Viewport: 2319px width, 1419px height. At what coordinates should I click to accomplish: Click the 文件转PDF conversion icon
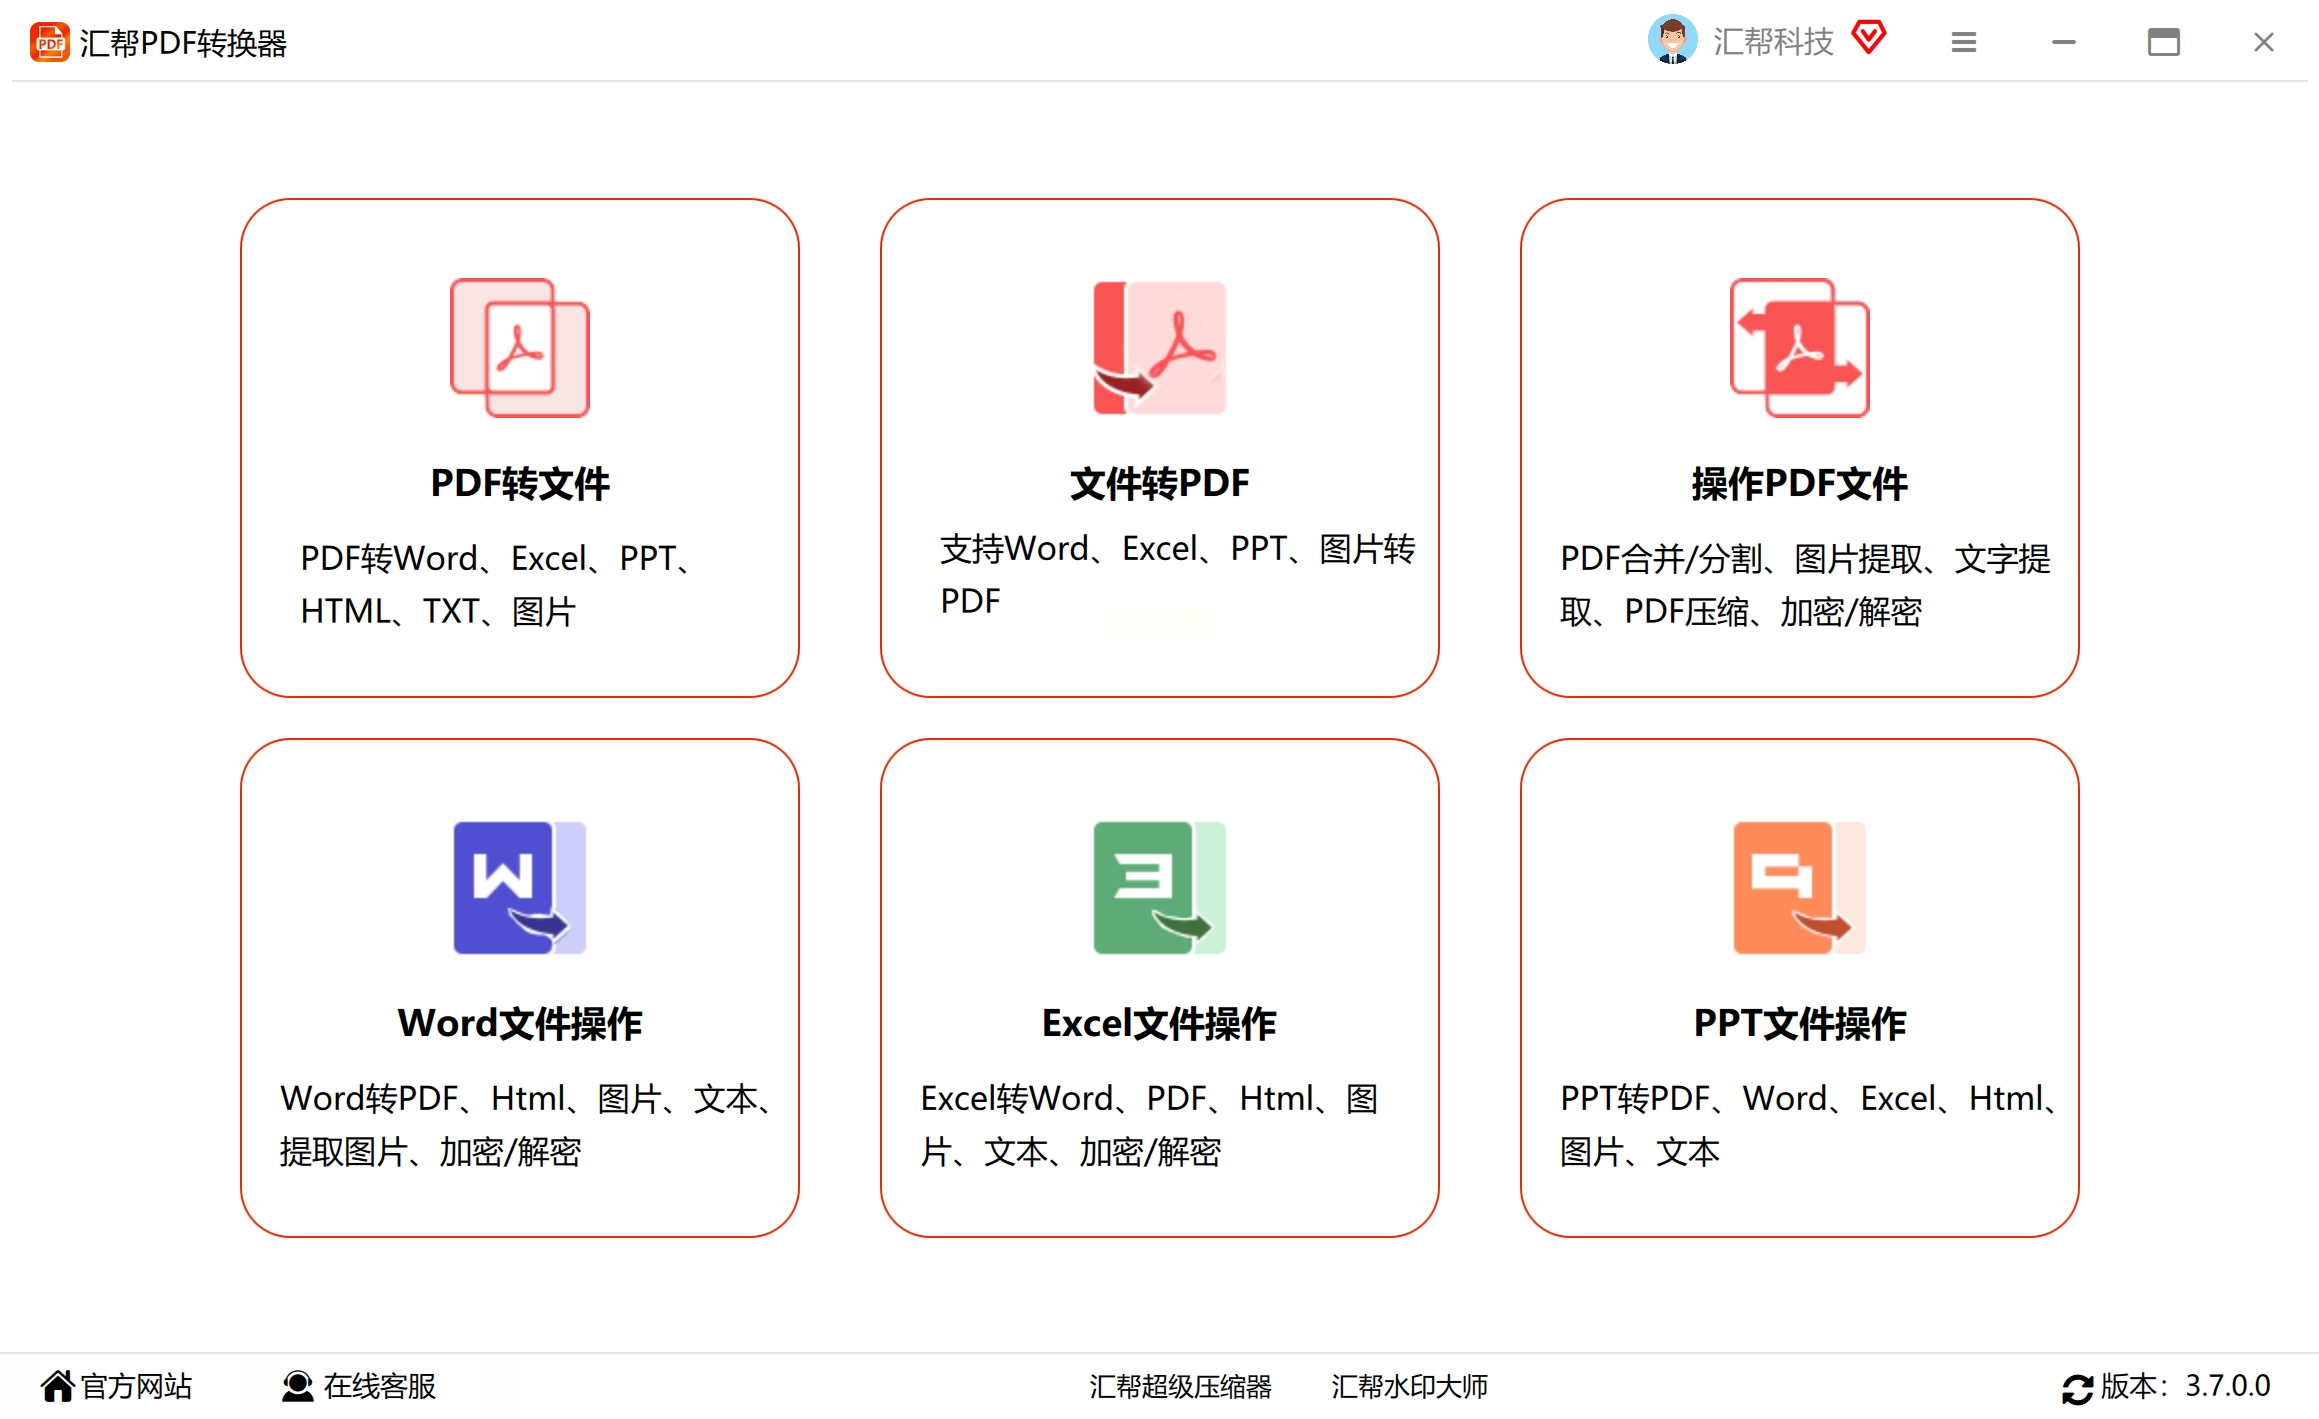1159,347
